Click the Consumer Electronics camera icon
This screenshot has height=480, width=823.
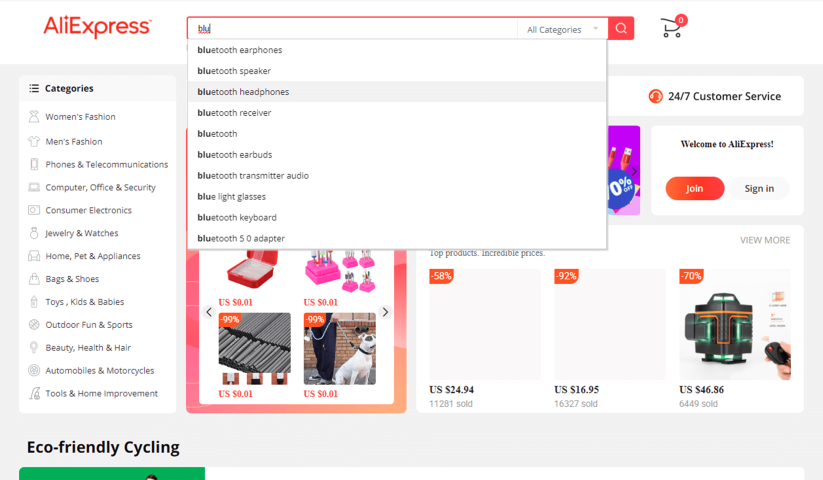coord(34,210)
